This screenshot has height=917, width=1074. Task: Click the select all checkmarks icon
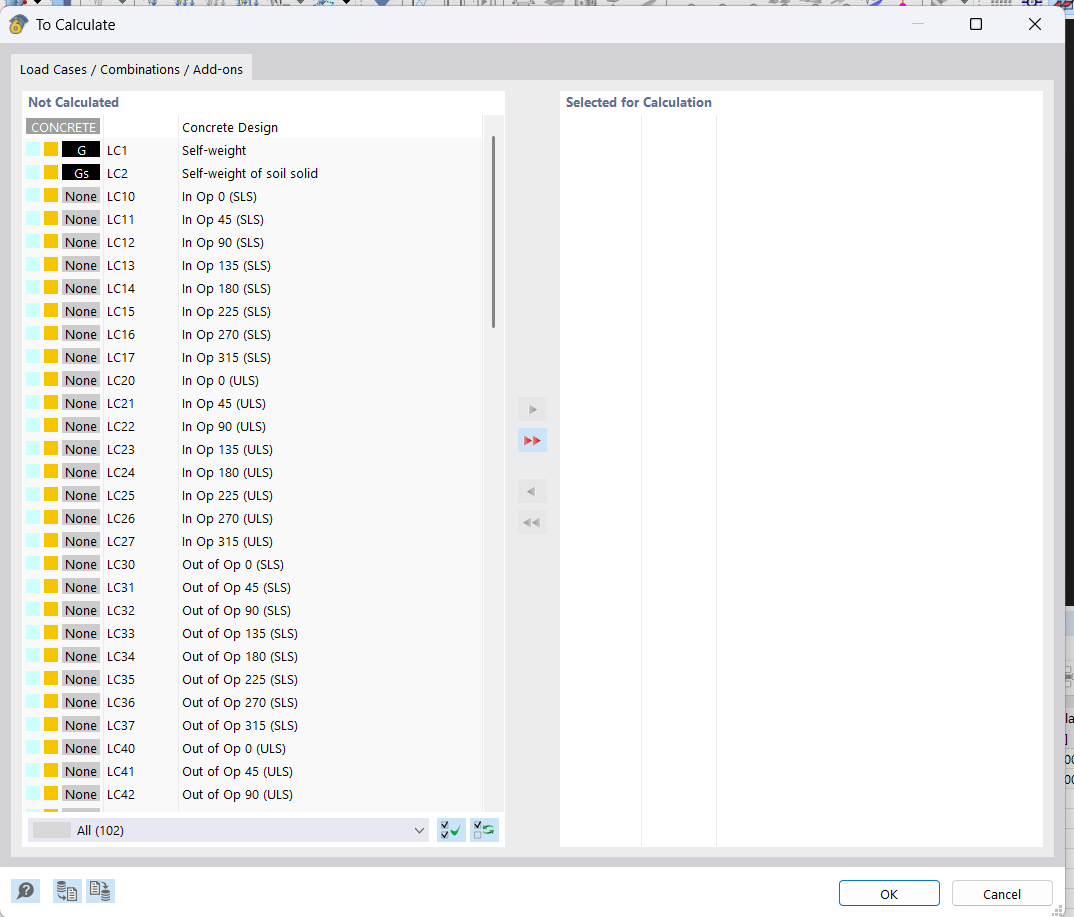(451, 830)
